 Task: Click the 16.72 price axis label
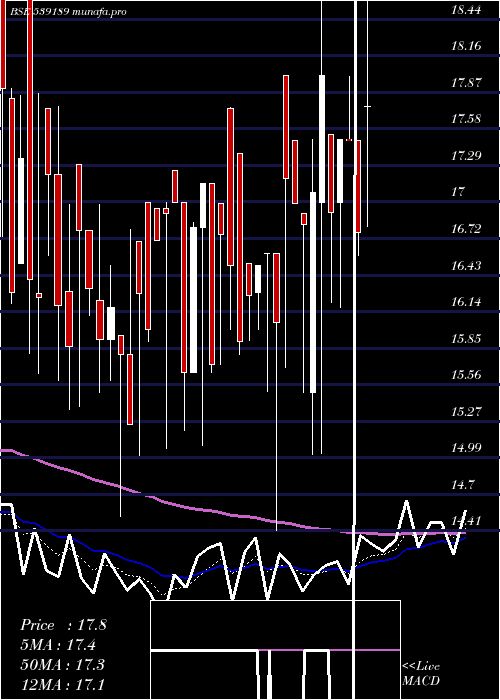pyautogui.click(x=466, y=229)
